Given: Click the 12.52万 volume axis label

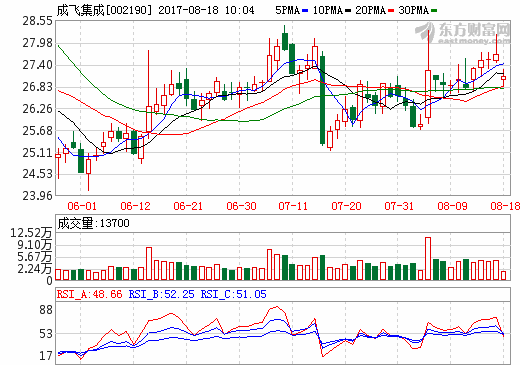Looking at the screenshot, I should click(31, 233).
